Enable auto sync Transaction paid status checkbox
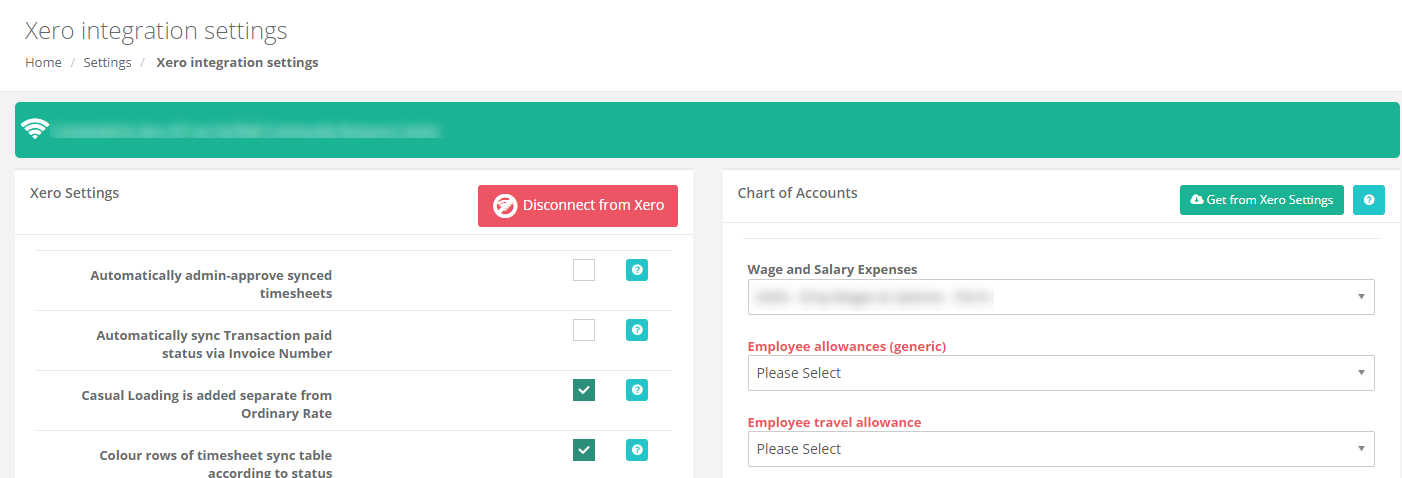The height and width of the screenshot is (478, 1402). click(584, 330)
